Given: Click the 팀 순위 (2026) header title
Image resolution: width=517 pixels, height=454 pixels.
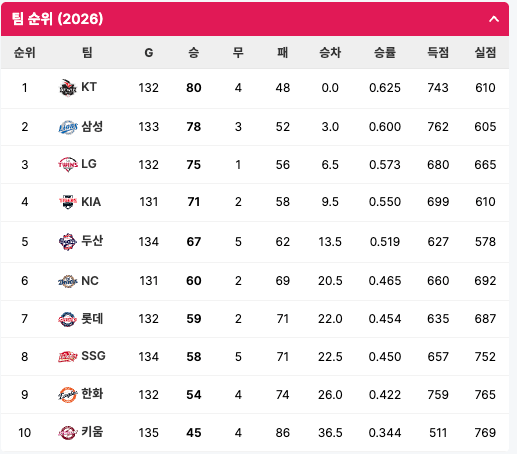Looking at the screenshot, I should 57,19.
